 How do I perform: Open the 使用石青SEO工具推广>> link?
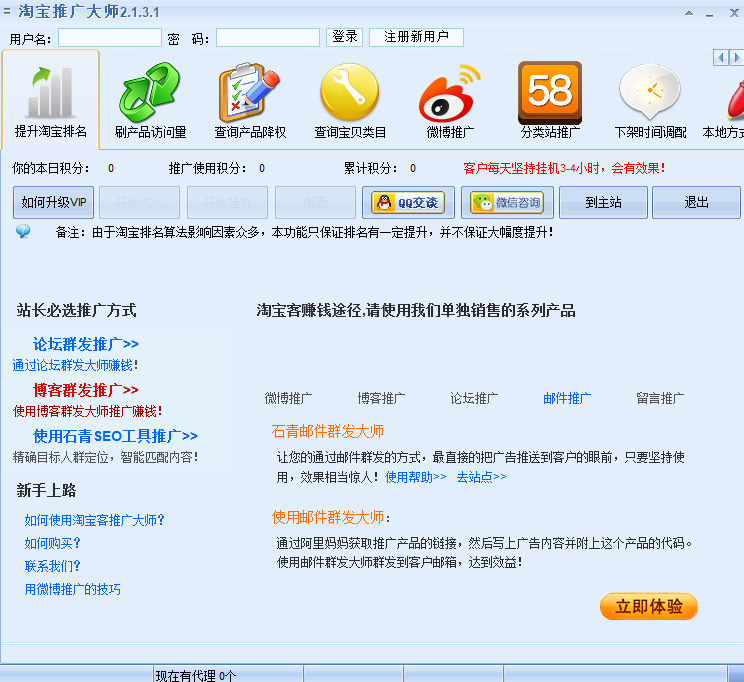115,436
